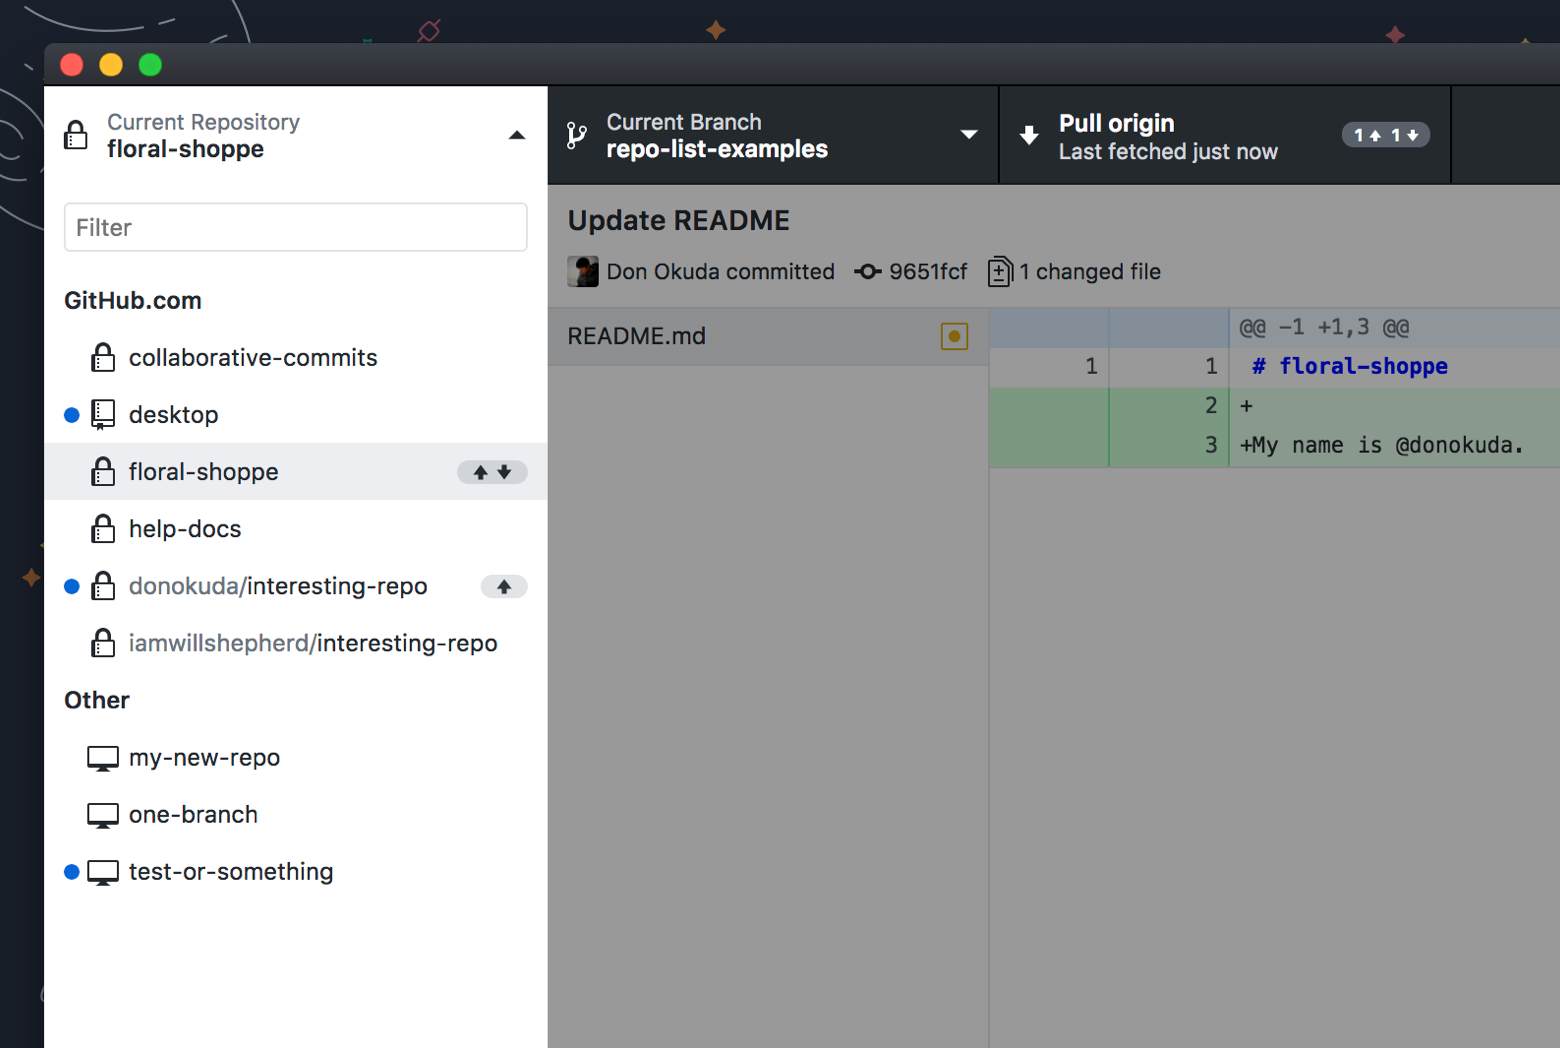Select the collaborative-commits repository
The height and width of the screenshot is (1048, 1560).
[296, 357]
